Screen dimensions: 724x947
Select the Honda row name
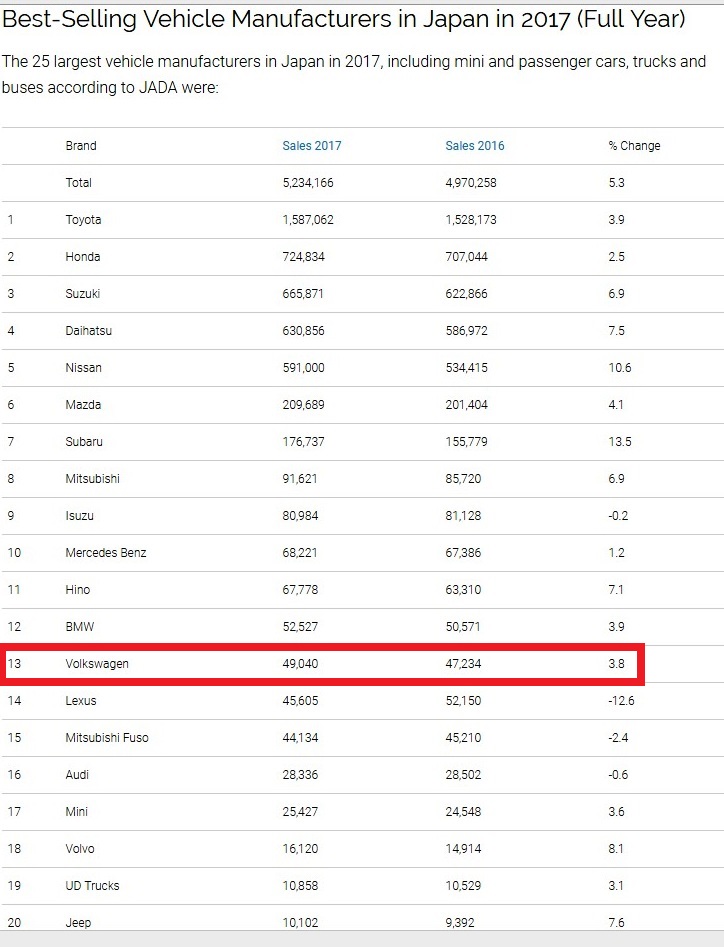(83, 257)
